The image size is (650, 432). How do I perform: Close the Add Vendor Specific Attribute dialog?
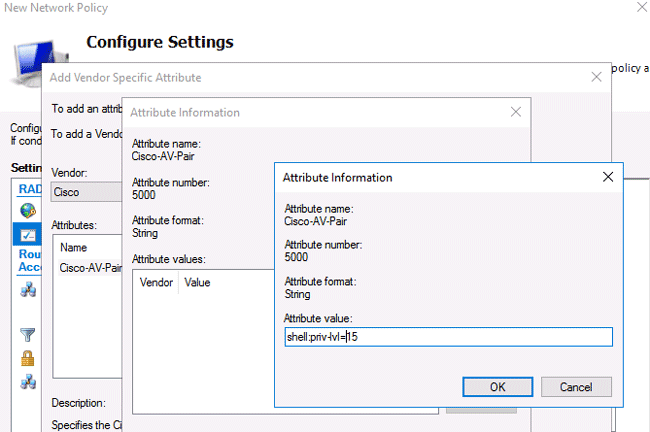[x=596, y=77]
